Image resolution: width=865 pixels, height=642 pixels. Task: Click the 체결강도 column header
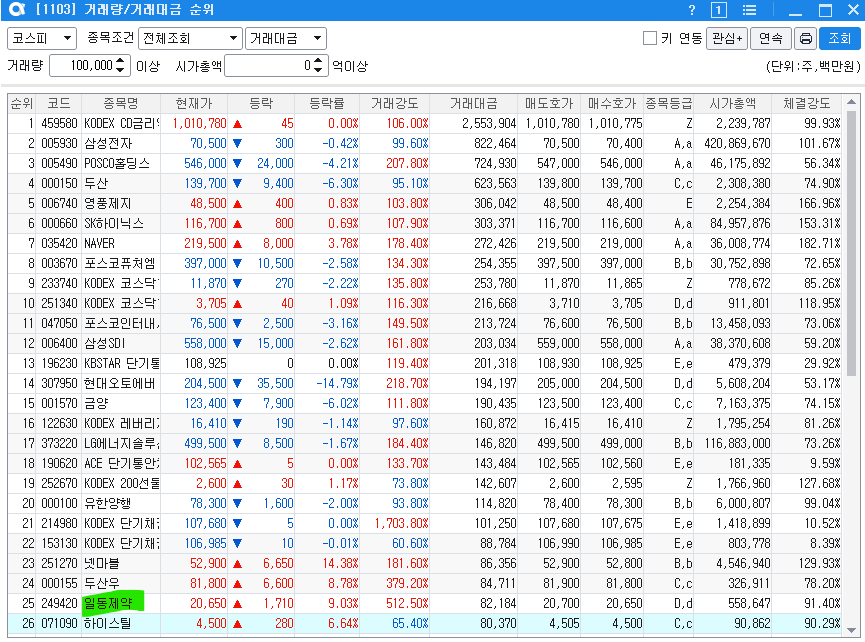point(807,103)
